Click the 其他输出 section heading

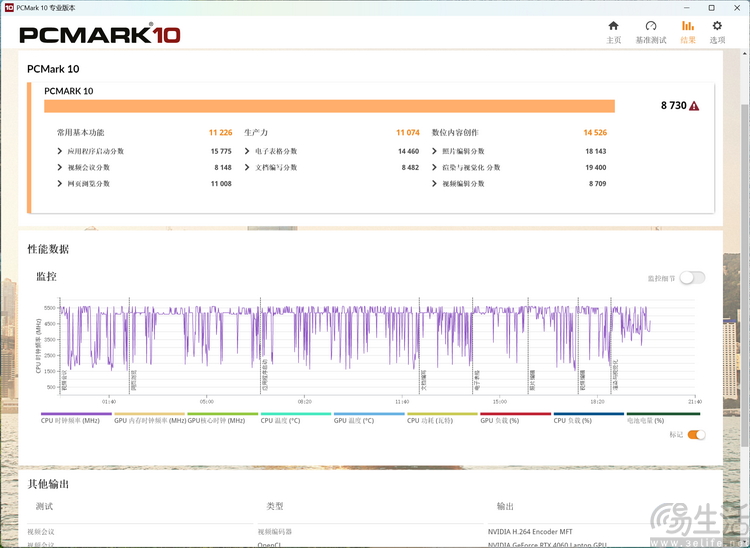(x=48, y=484)
